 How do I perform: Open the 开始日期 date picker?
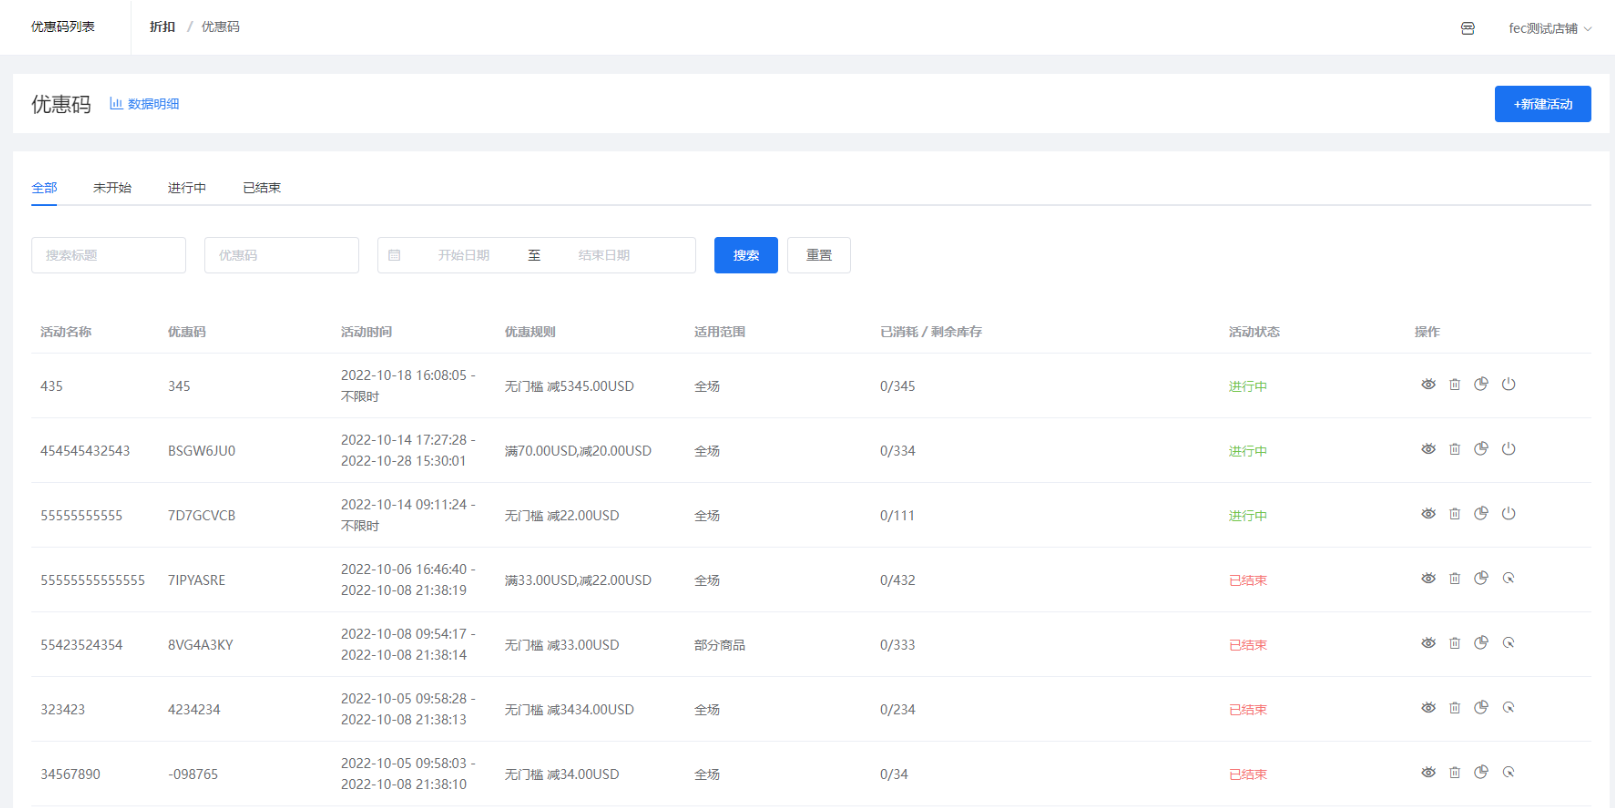coord(464,255)
